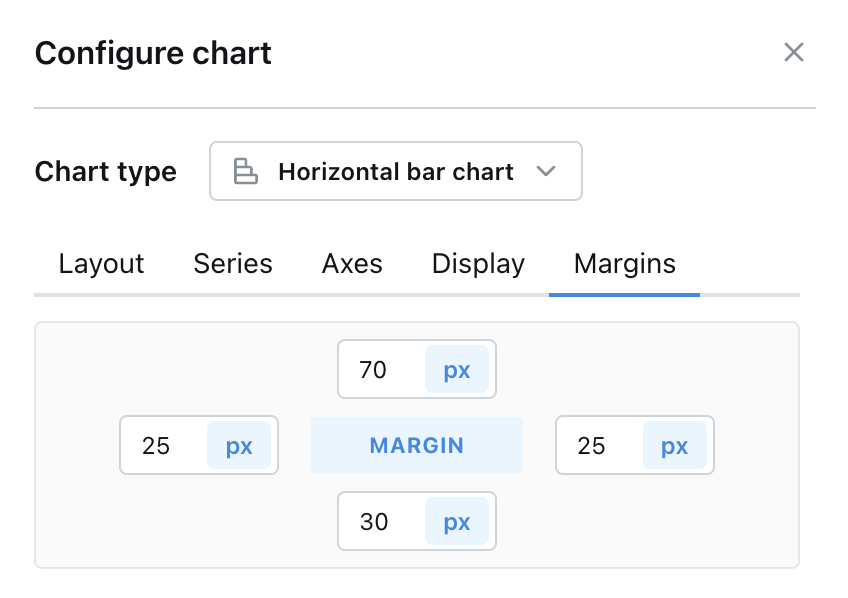Switch to the Layout tab
This screenshot has width=848, height=598.
click(x=101, y=264)
